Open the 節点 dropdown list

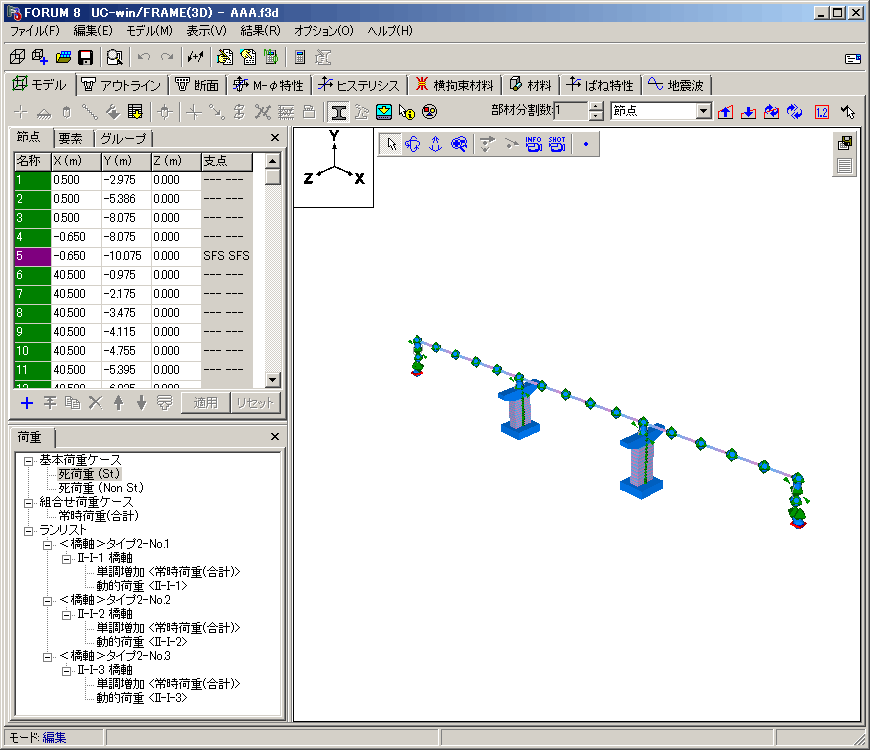(703, 111)
